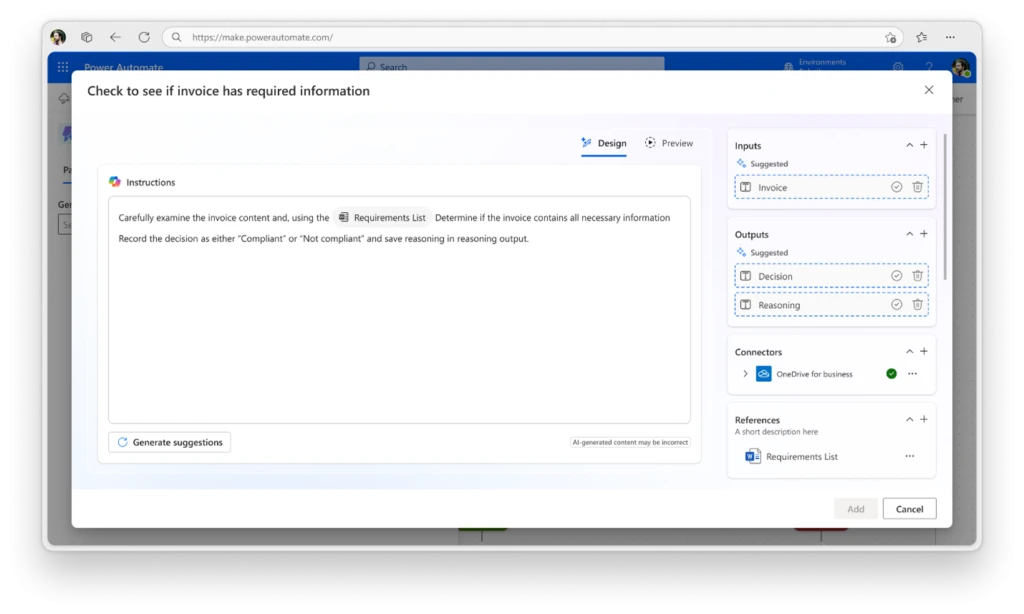The width and height of the screenshot is (1024, 614).
Task: Open the OneDrive connector more options menu
Action: (911, 373)
